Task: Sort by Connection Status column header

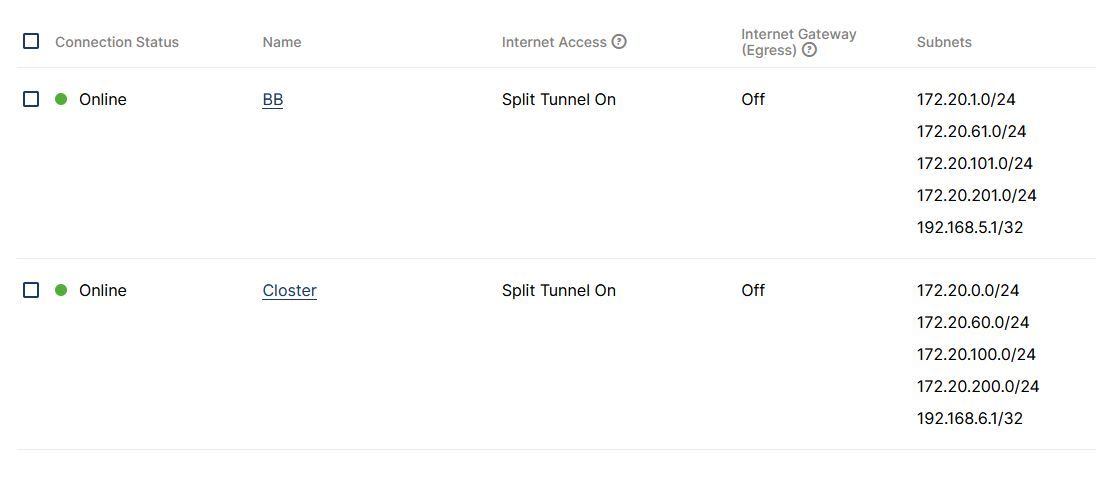Action: [117, 42]
